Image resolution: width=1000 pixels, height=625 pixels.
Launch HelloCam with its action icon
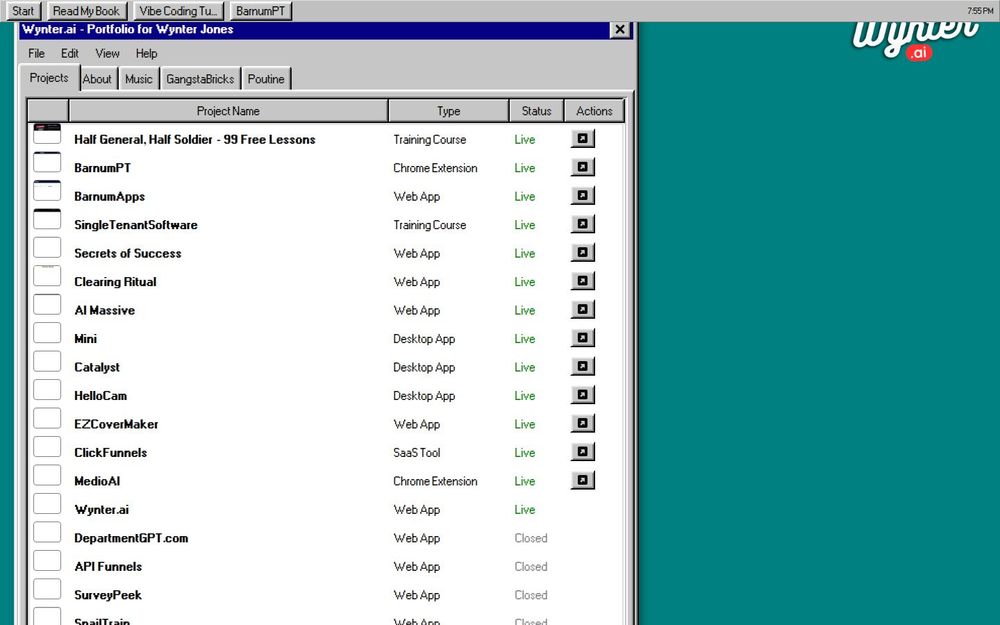[x=582, y=395]
